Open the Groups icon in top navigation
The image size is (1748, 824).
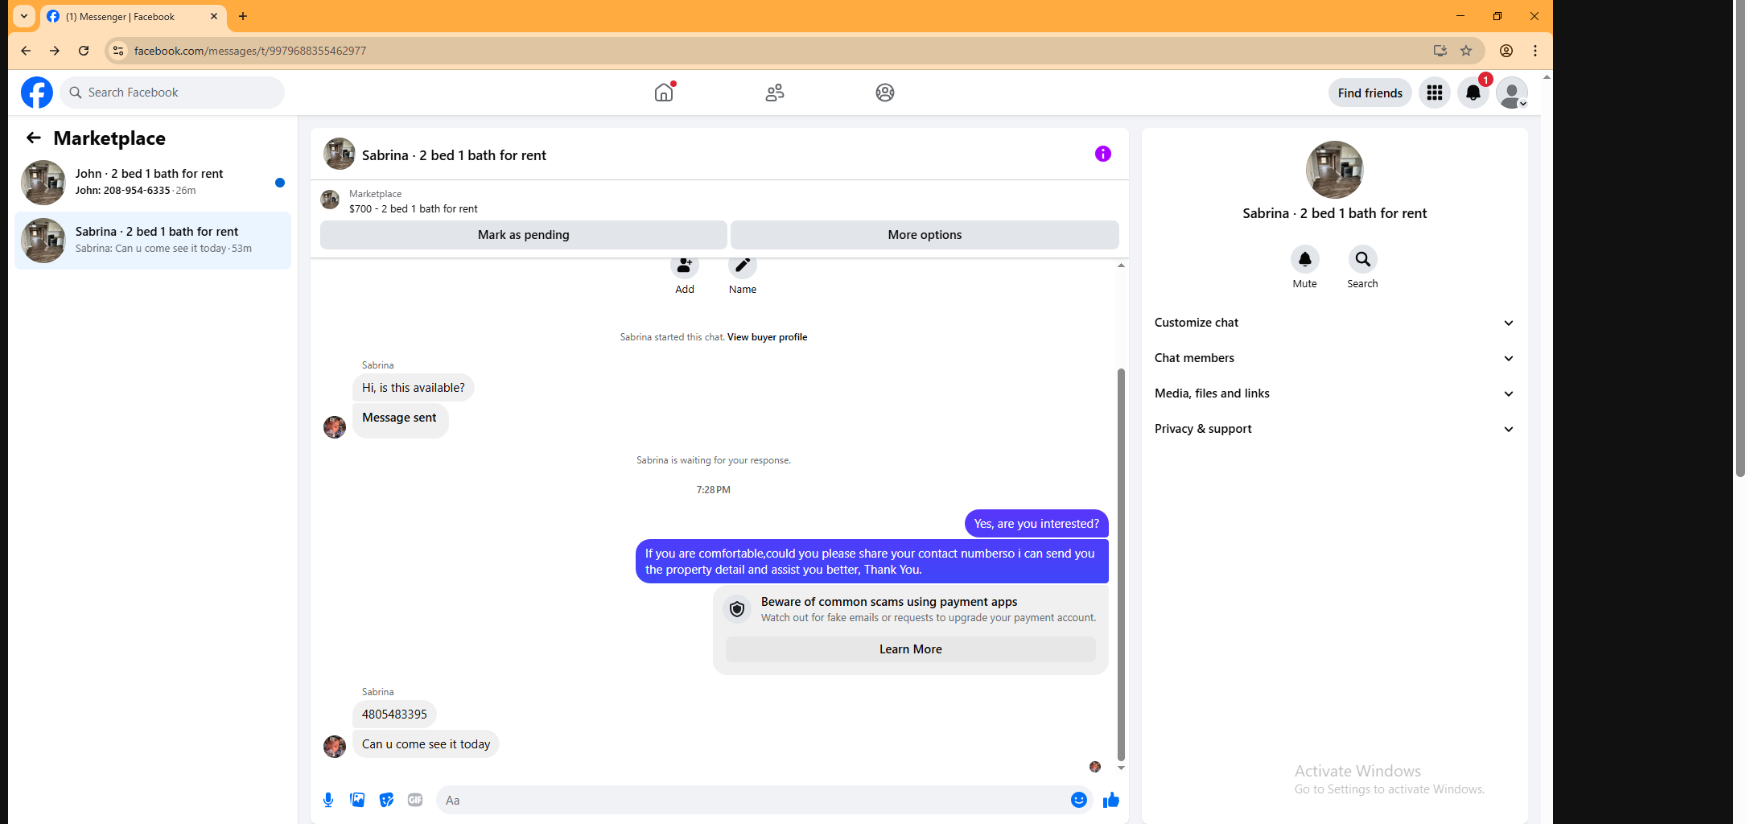pyautogui.click(x=885, y=92)
